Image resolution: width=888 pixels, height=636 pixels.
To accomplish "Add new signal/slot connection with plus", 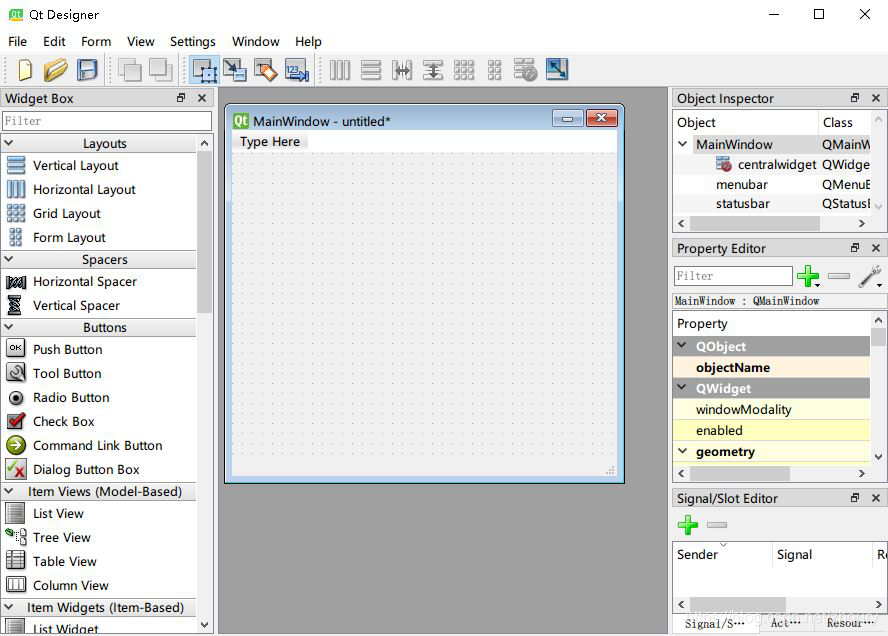I will pos(688,525).
